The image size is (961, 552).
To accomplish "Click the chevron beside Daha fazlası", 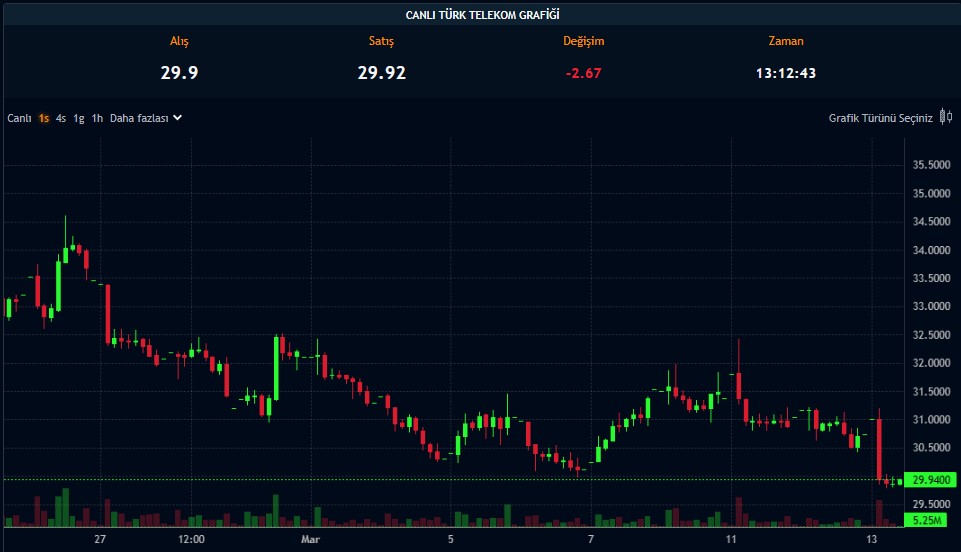I will (177, 118).
